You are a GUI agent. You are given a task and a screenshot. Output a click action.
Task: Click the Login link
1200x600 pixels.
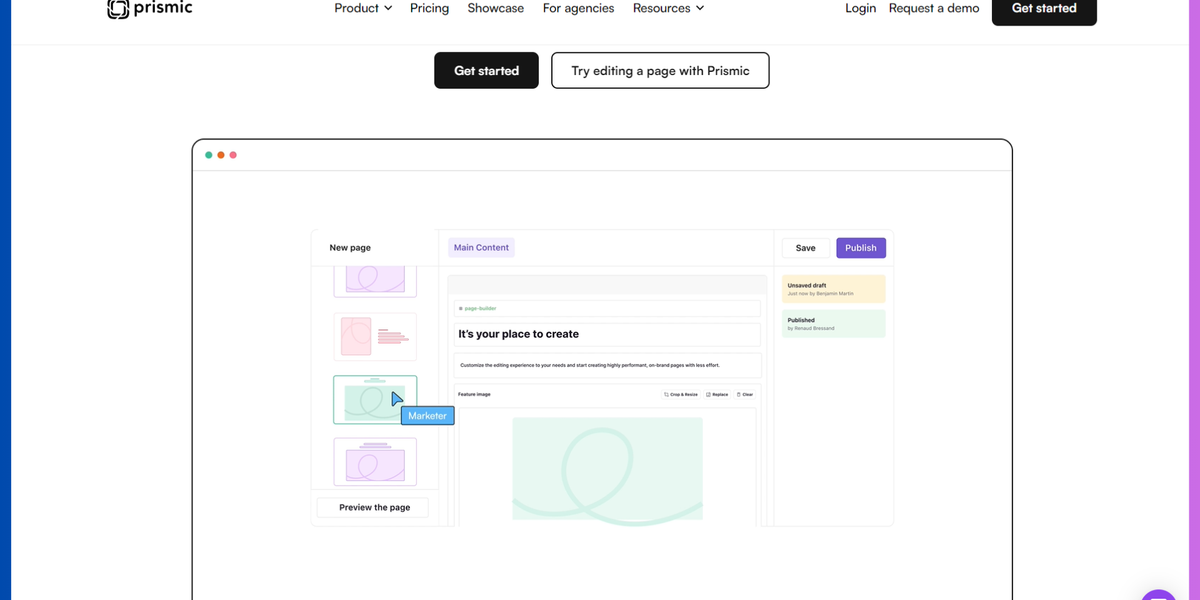pyautogui.click(x=860, y=8)
